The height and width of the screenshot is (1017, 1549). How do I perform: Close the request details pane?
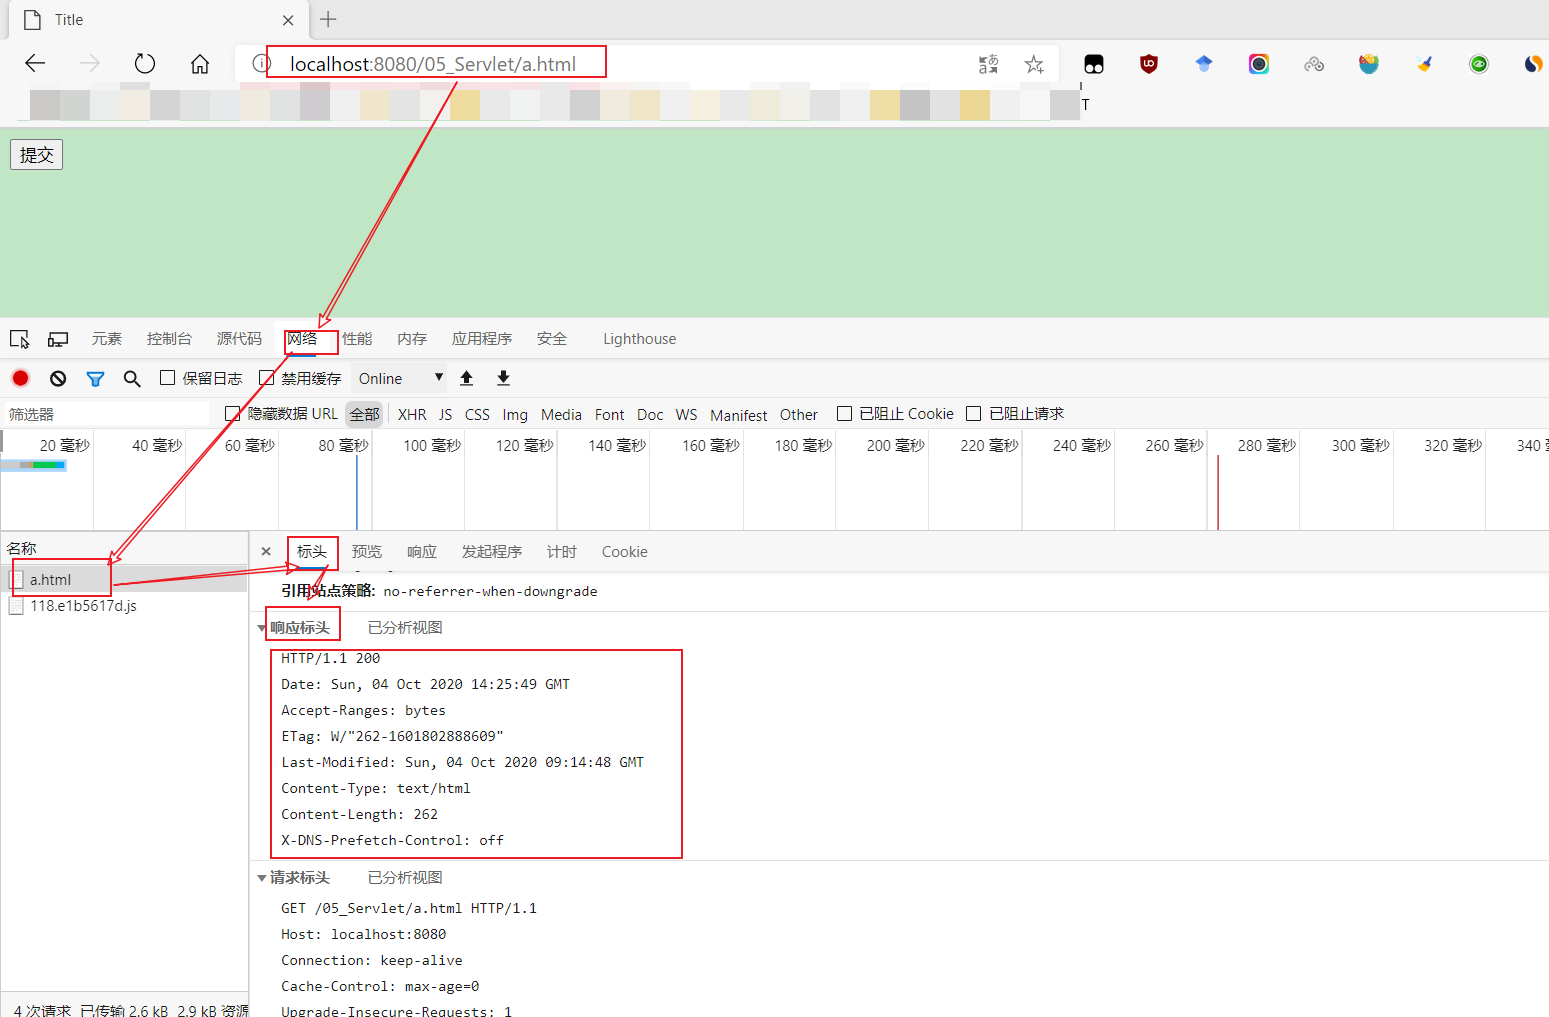tap(266, 551)
